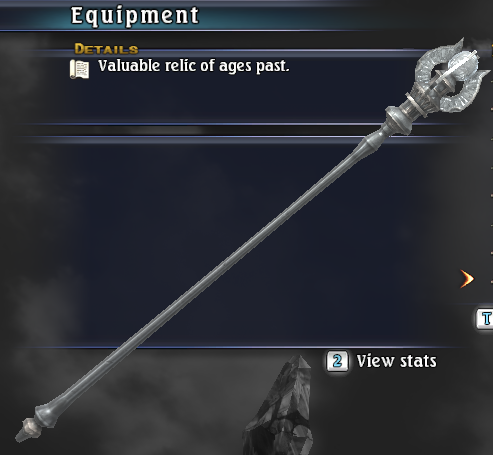The image size is (493, 455).
Task: Click the gray crystal rock below the panel
Action: 279,405
